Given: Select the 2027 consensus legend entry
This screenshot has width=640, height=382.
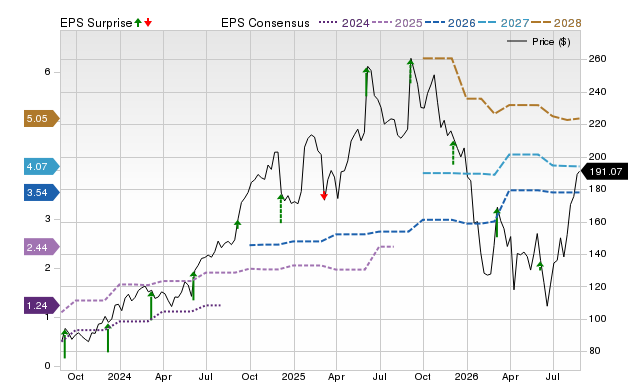Looking at the screenshot, I should 503,23.
